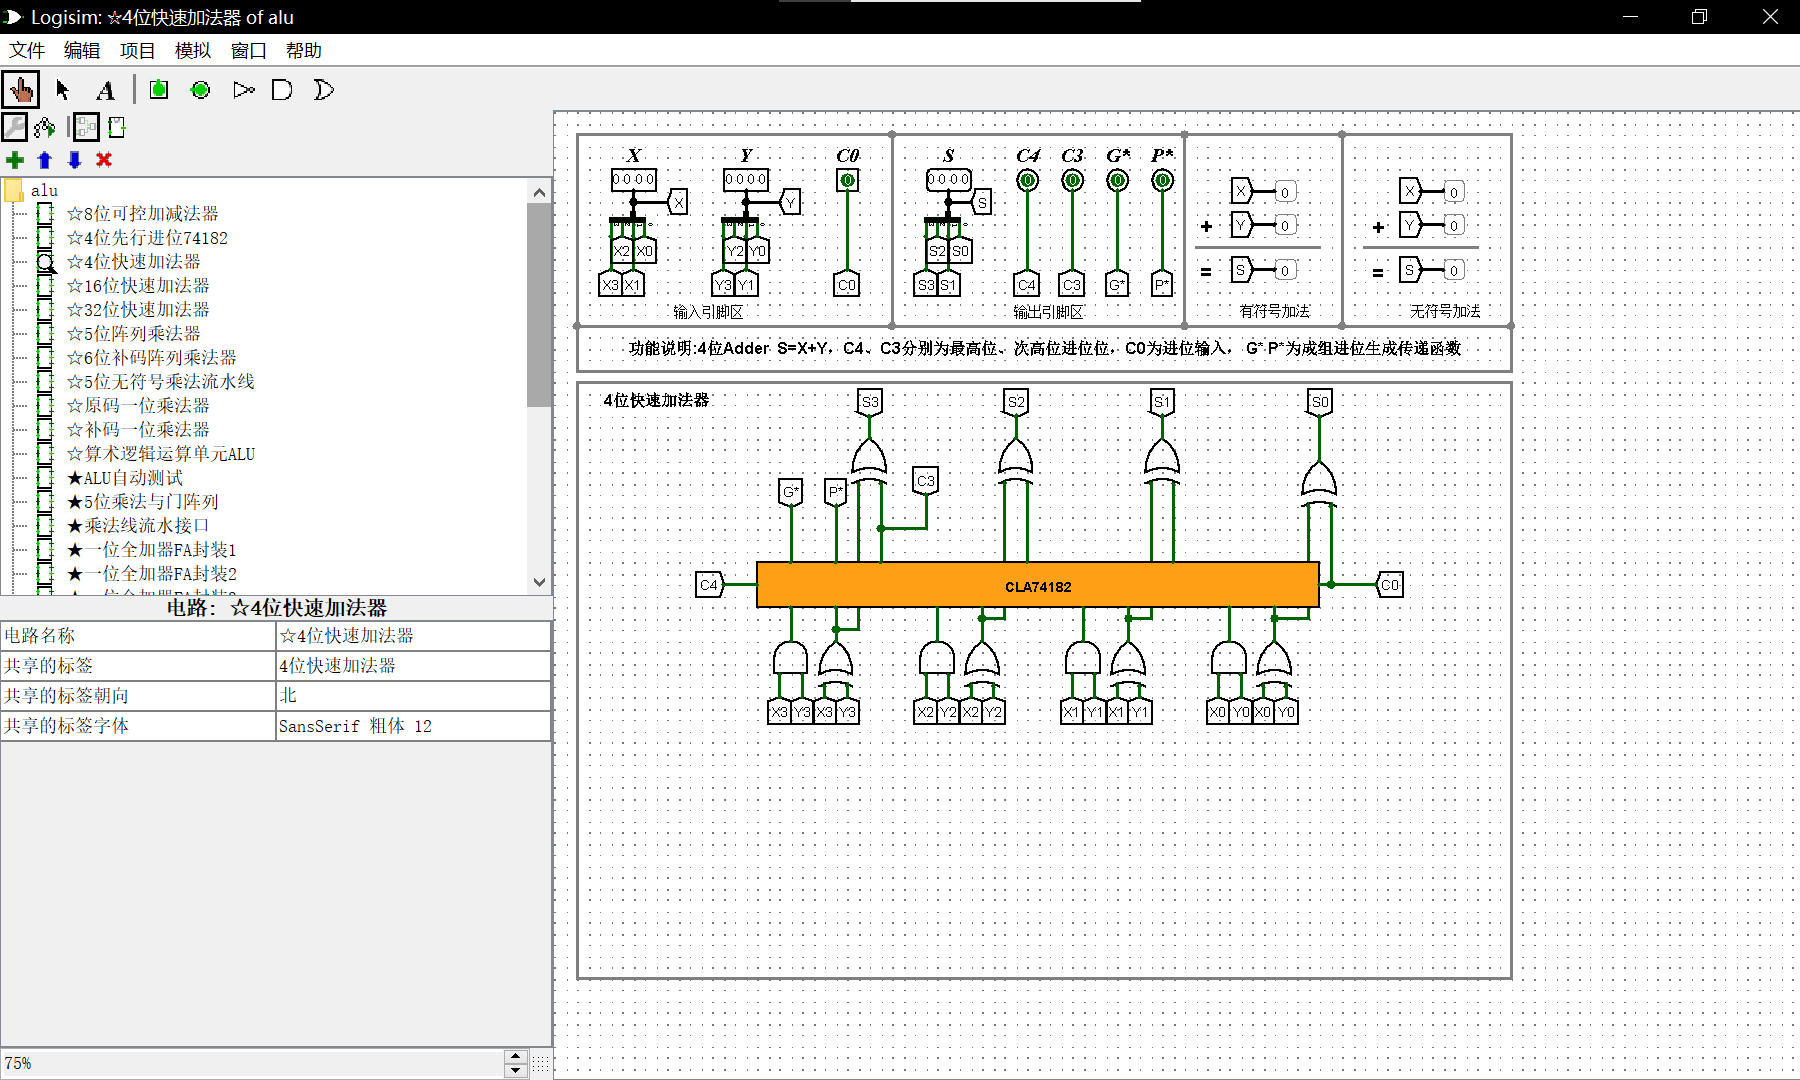
Task: Open the 窗口 menu
Action: click(x=248, y=51)
